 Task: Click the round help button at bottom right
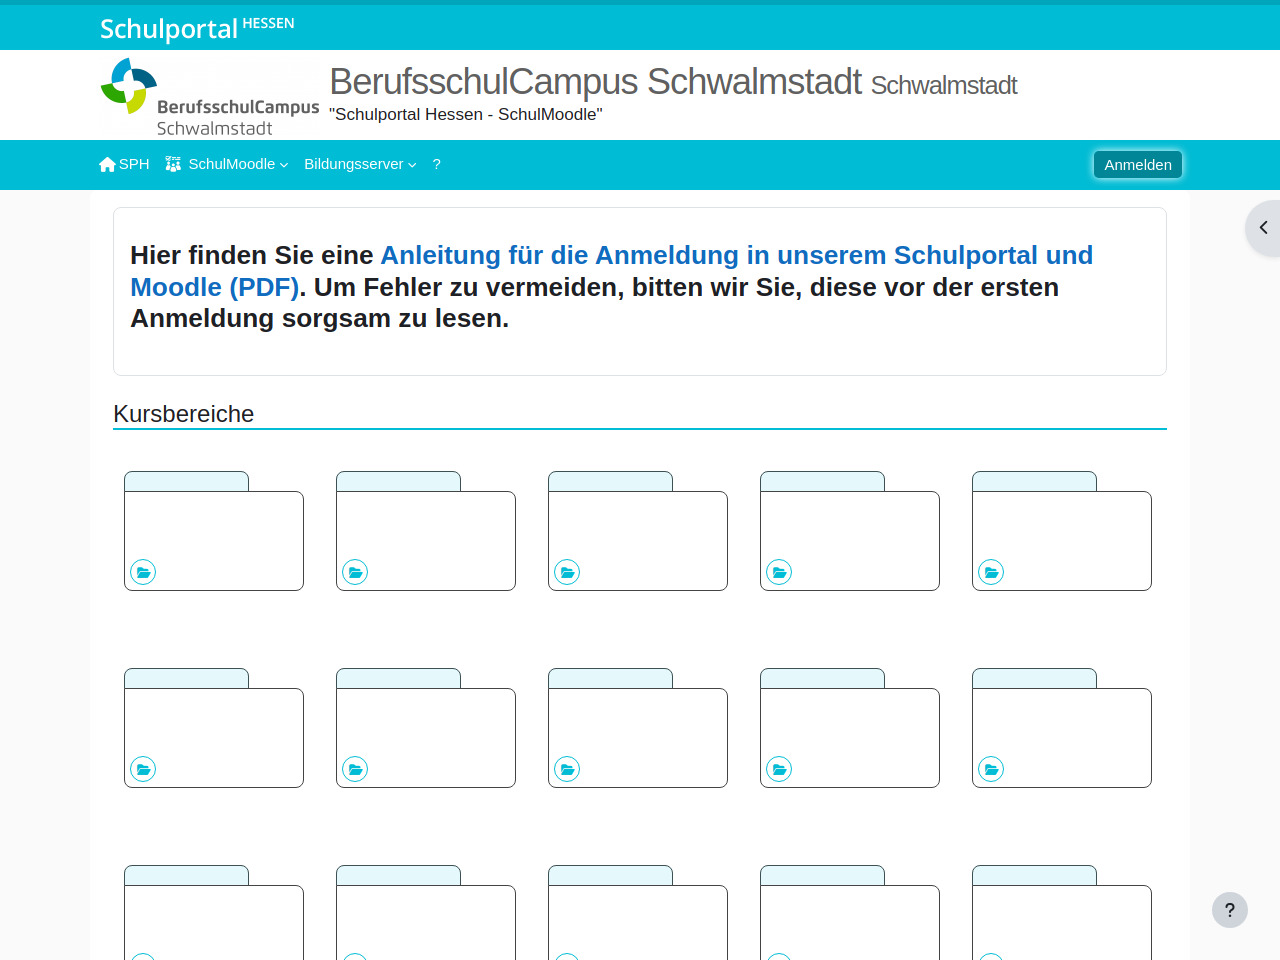coord(1229,910)
